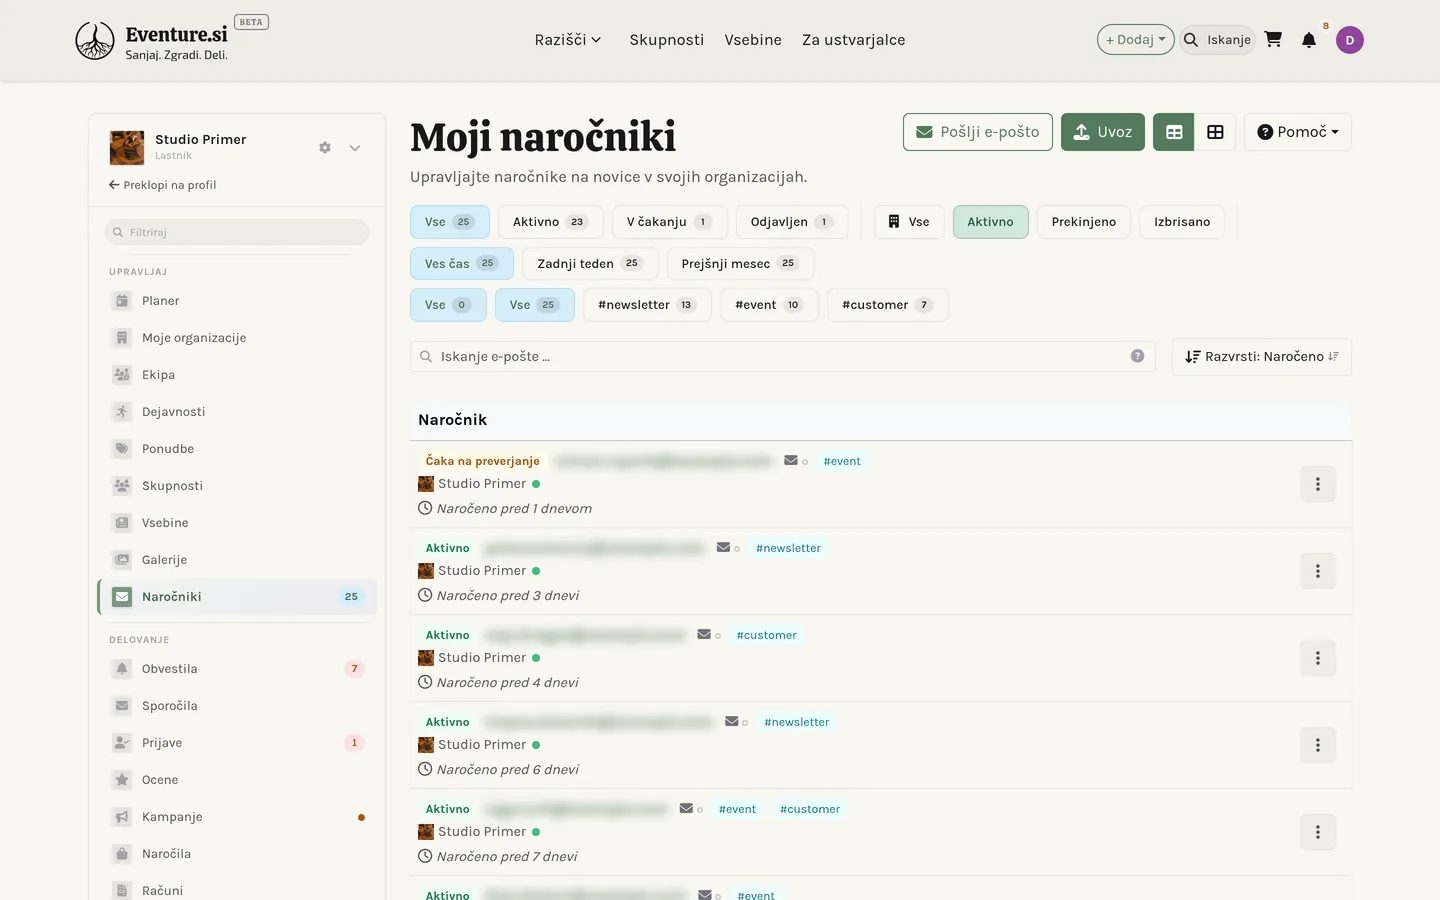This screenshot has width=1440, height=900.
Task: Select organization filter Prekinjeno
Action: point(1084,222)
